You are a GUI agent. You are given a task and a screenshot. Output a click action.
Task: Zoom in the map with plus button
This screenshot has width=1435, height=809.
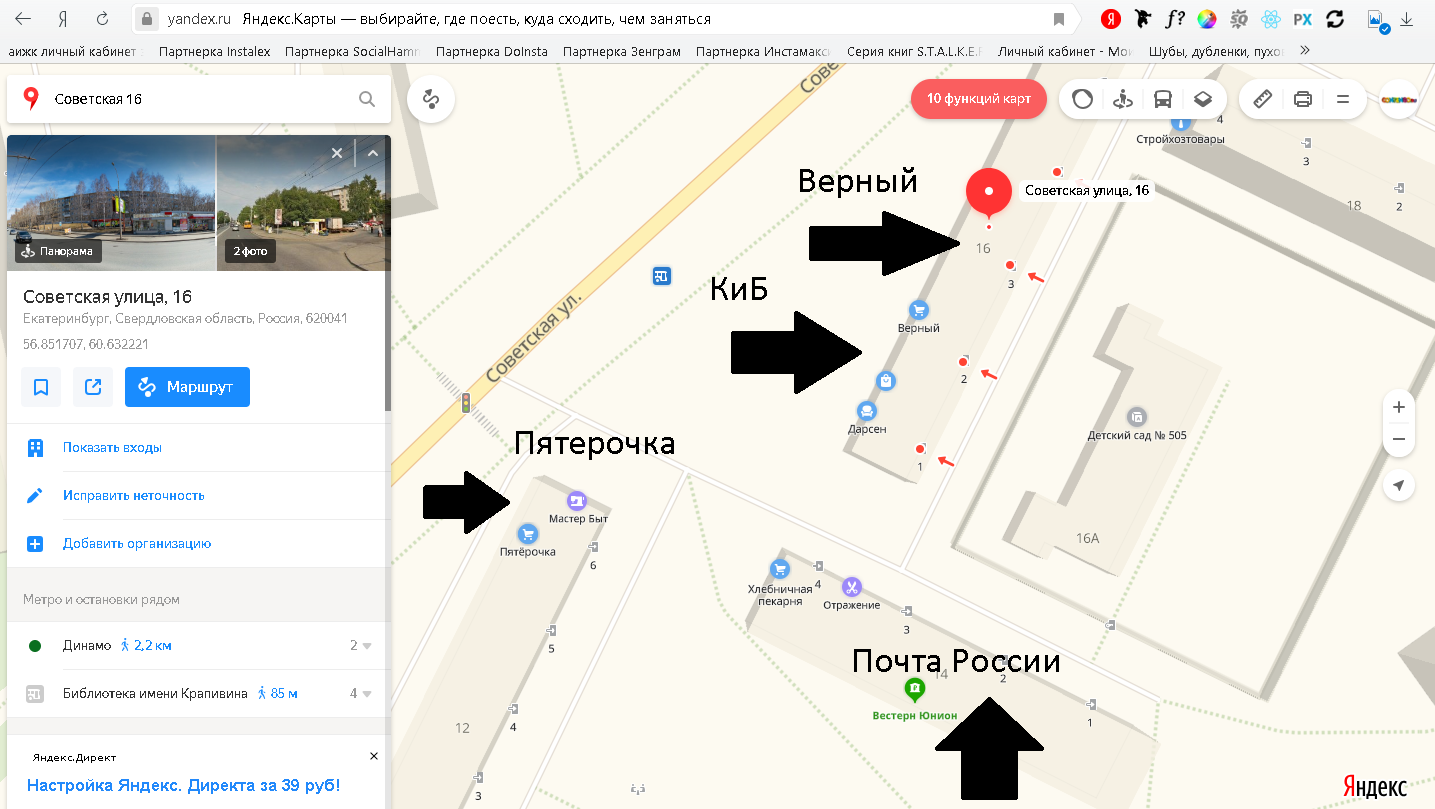click(1399, 407)
